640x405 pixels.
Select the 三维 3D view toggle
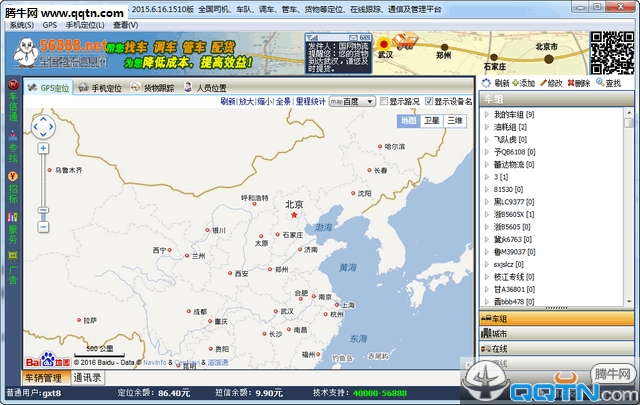[455, 120]
